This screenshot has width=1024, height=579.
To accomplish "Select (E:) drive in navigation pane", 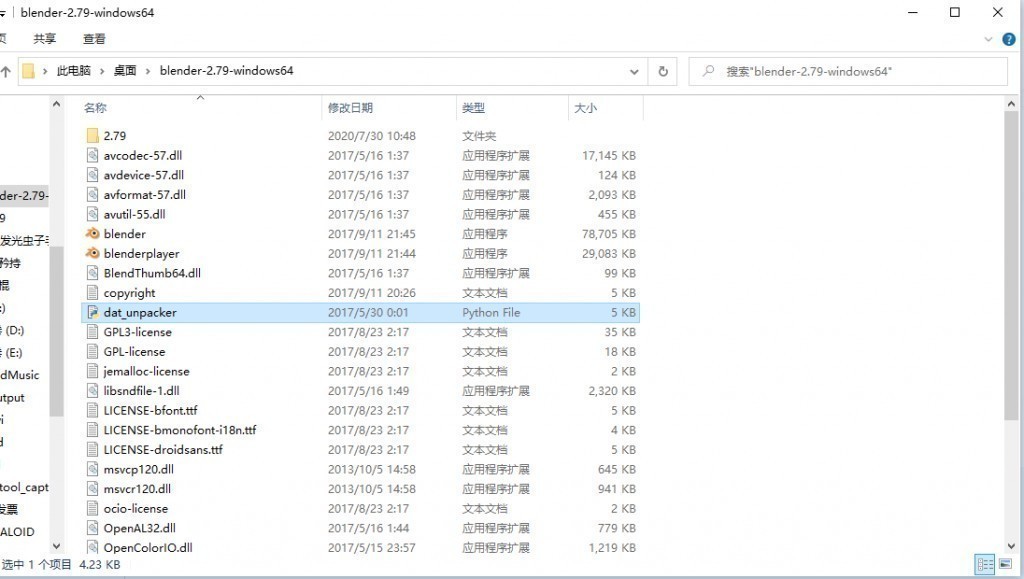I will 12,352.
